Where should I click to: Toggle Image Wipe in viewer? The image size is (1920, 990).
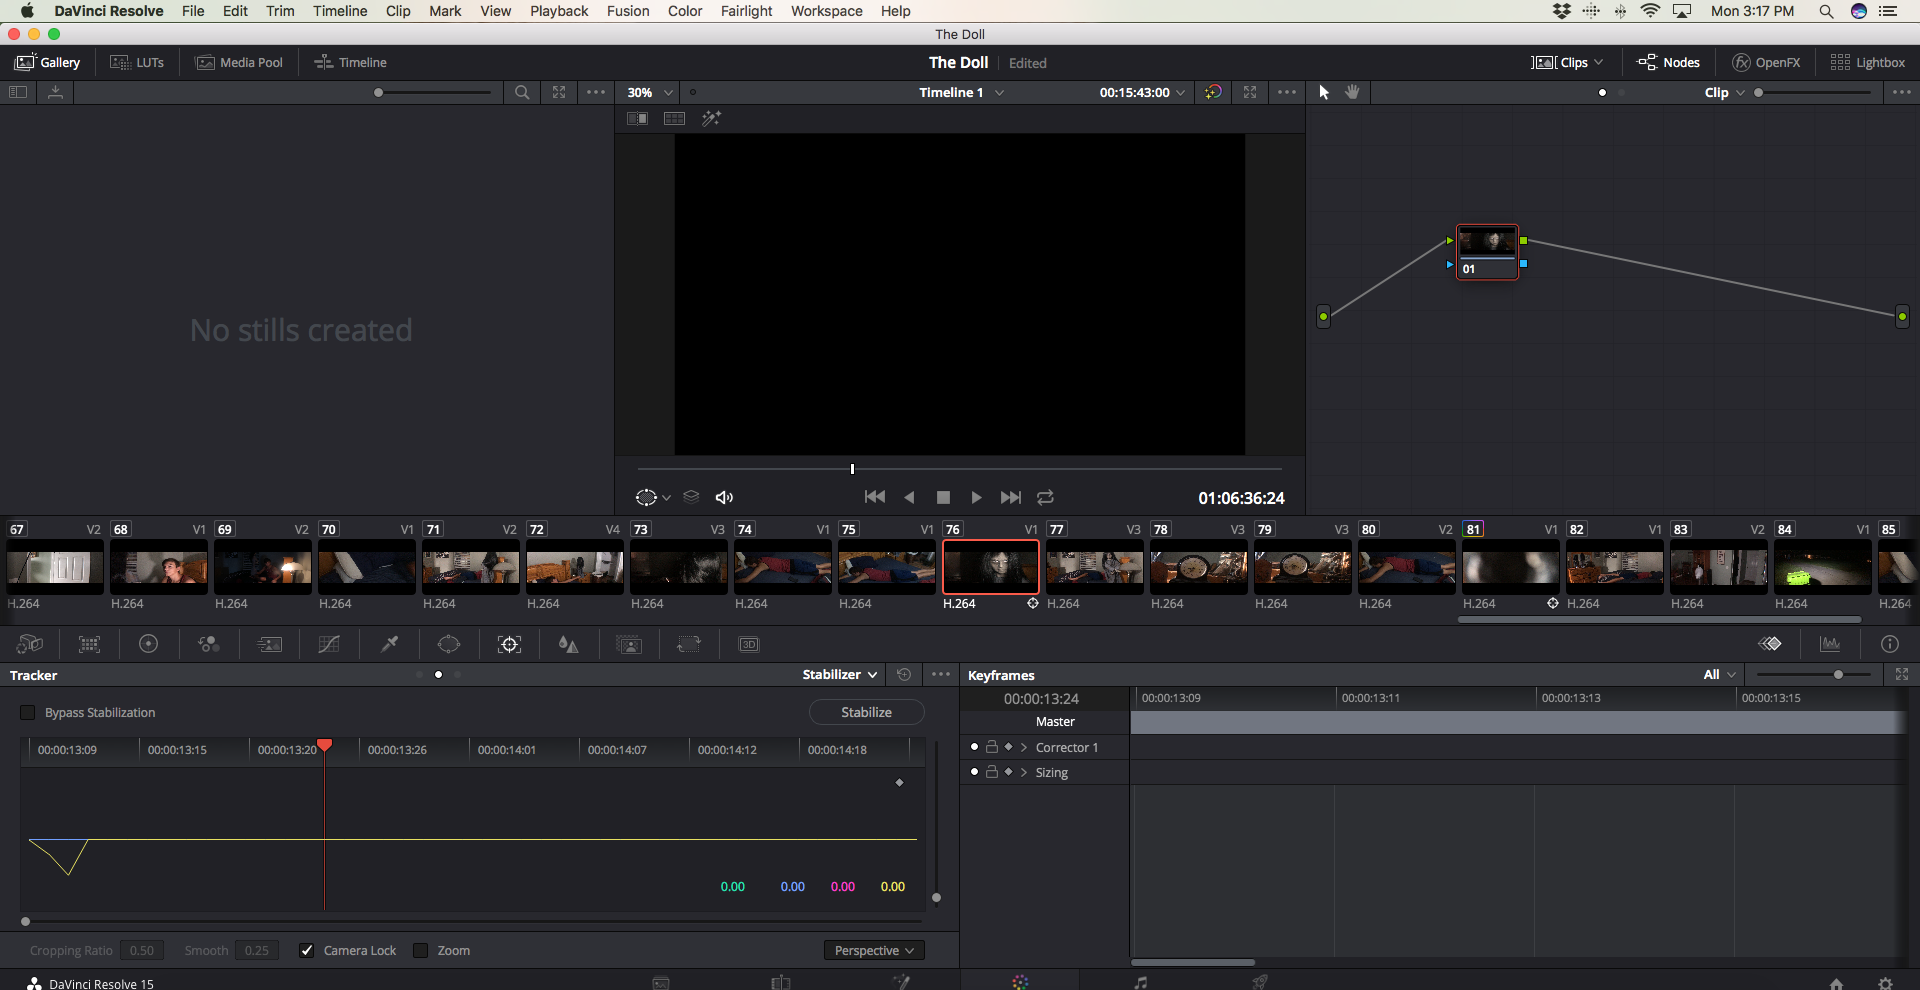point(637,118)
